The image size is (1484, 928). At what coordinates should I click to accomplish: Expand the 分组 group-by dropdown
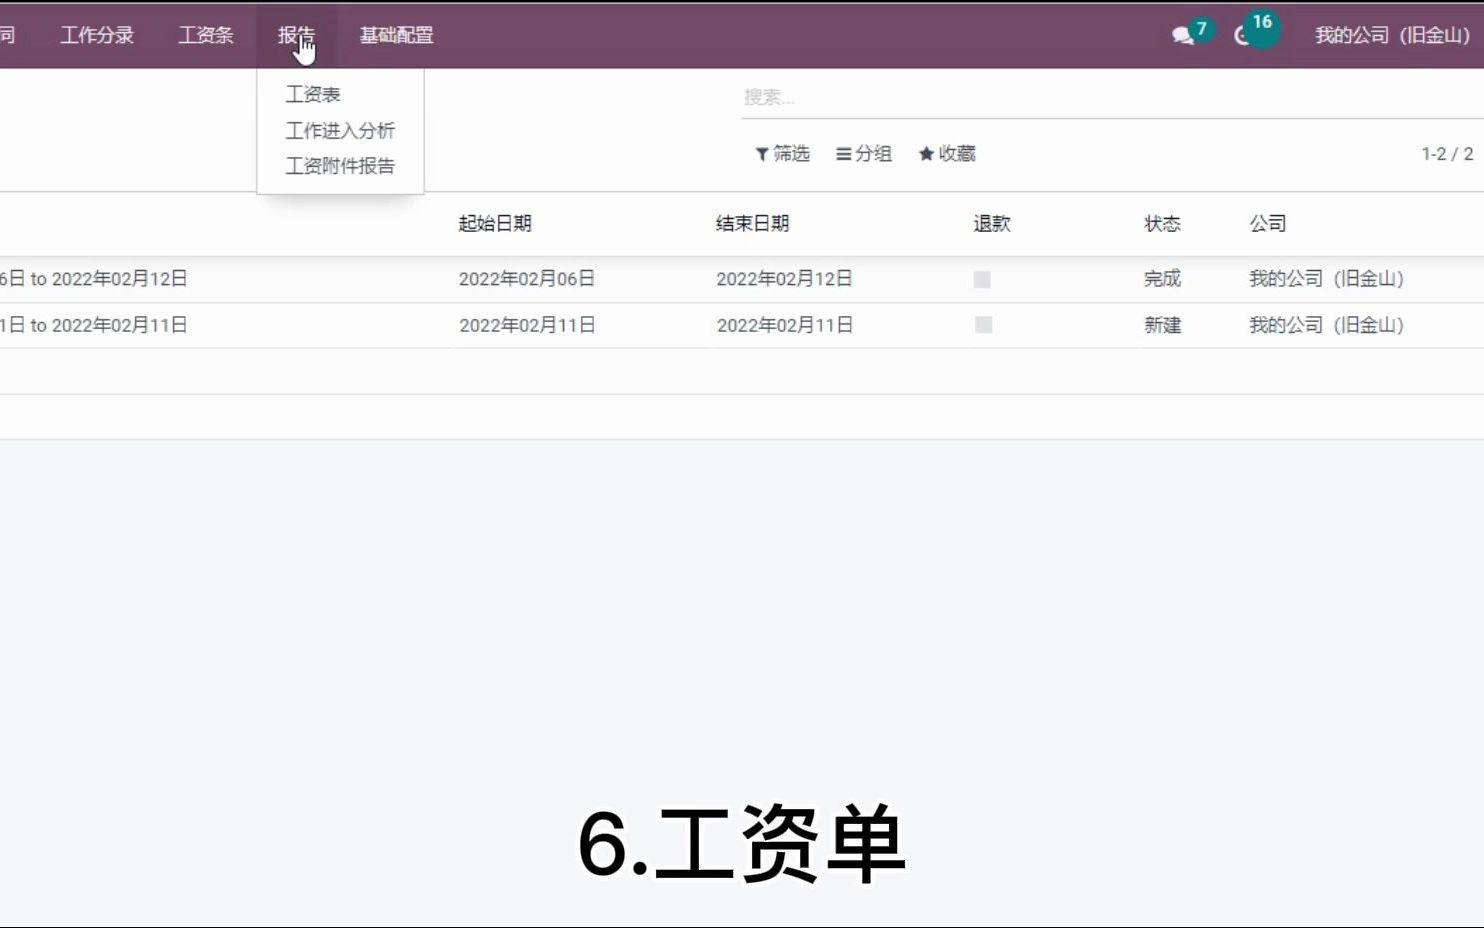tap(864, 153)
